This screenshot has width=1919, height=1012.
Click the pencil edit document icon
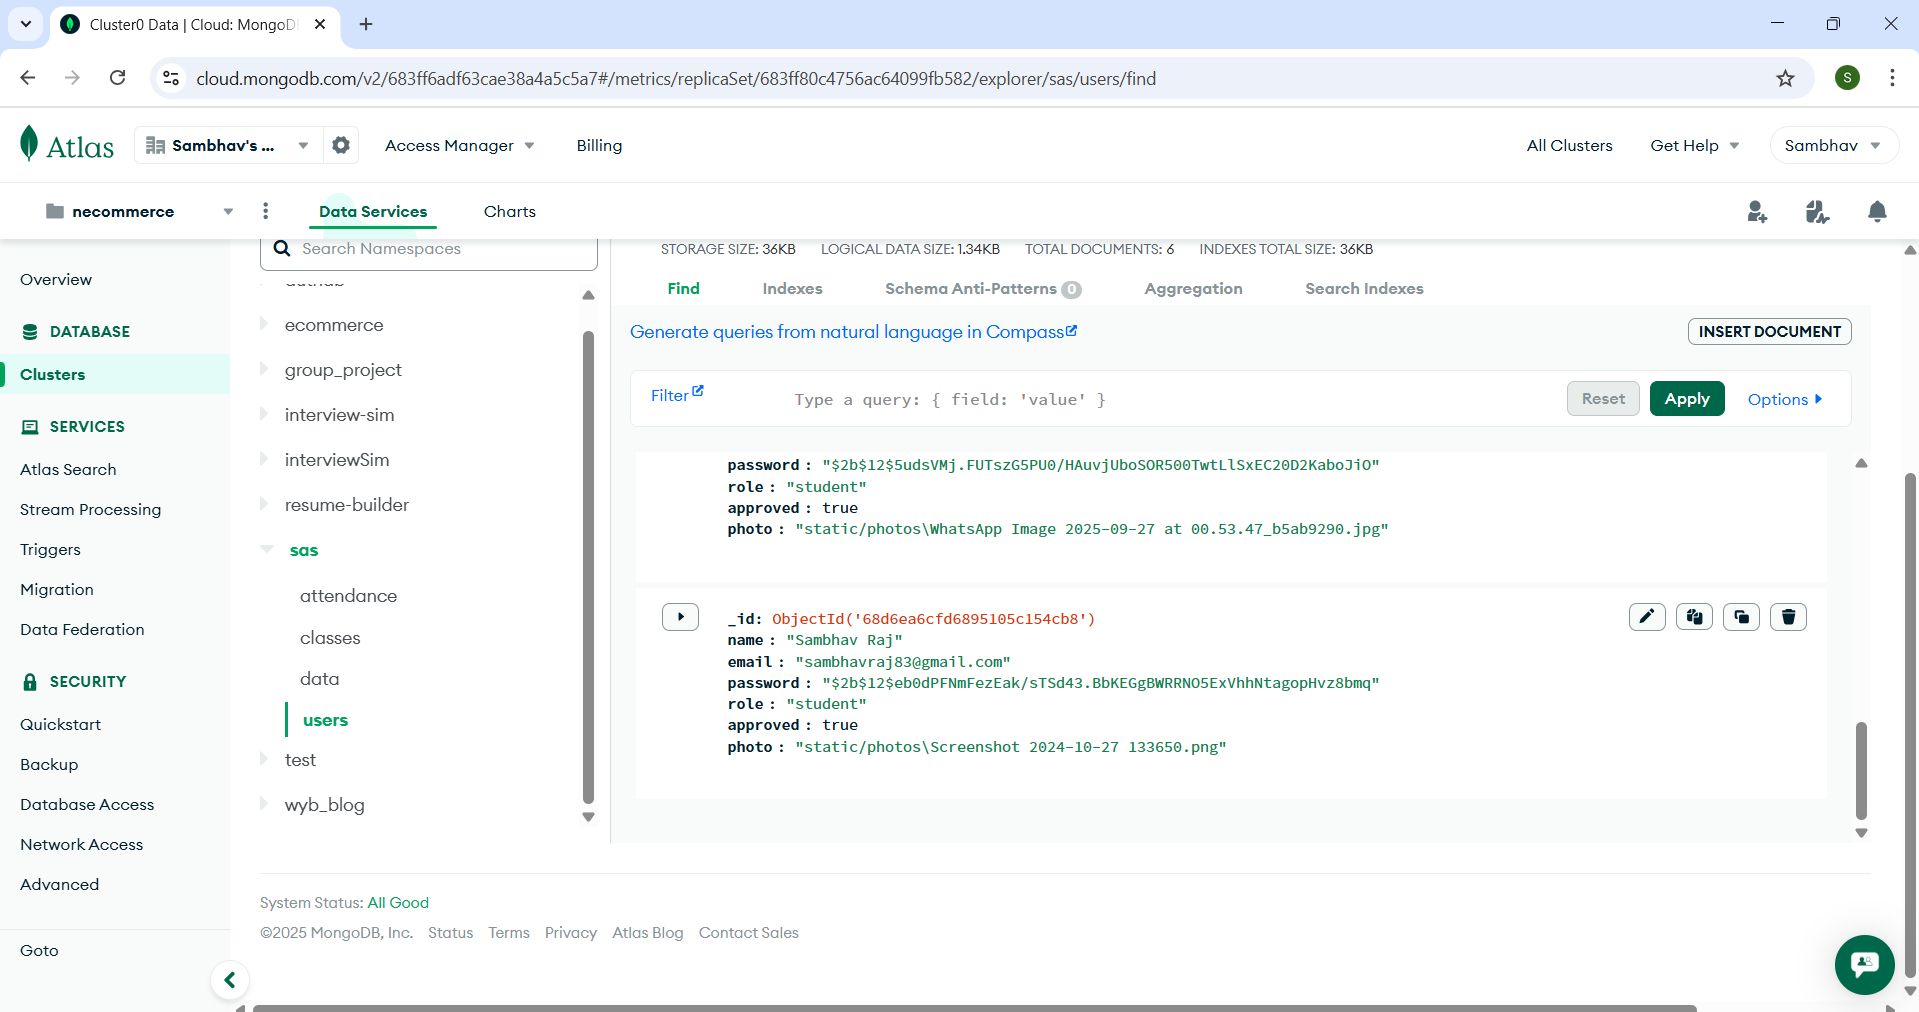pos(1646,617)
